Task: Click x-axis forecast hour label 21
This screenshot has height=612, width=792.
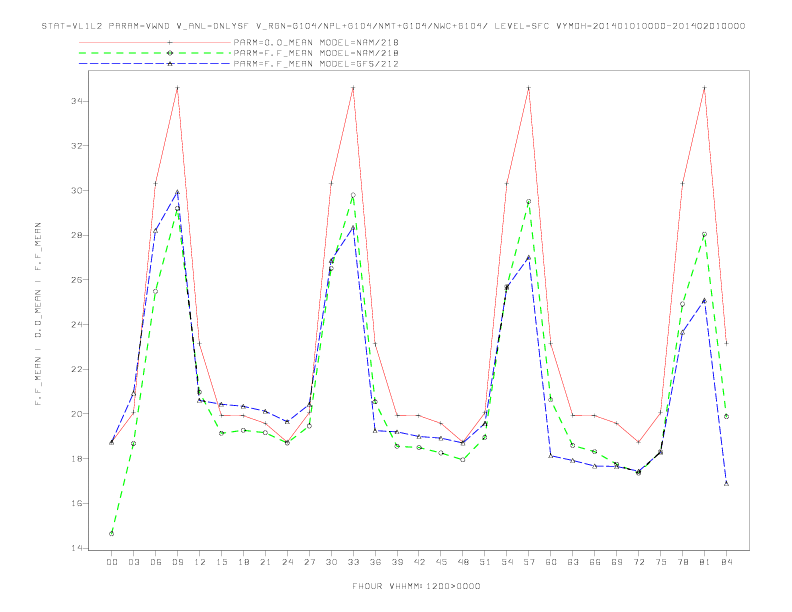Action: (265, 562)
